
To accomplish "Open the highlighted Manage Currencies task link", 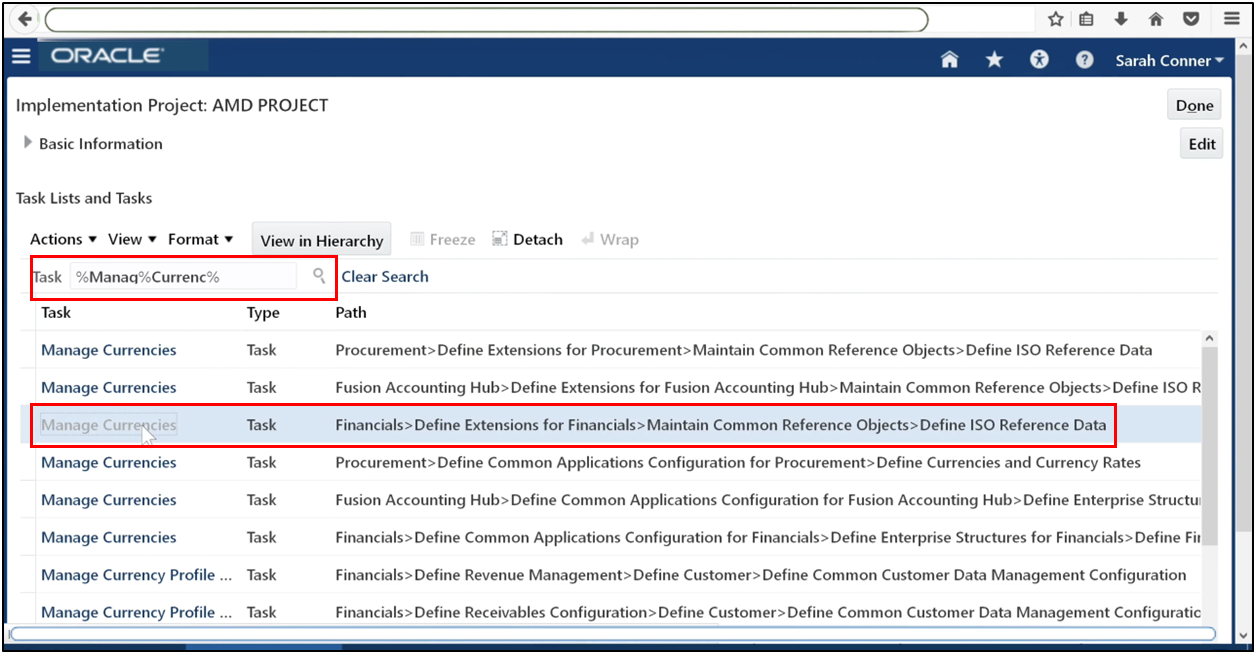I will point(107,424).
